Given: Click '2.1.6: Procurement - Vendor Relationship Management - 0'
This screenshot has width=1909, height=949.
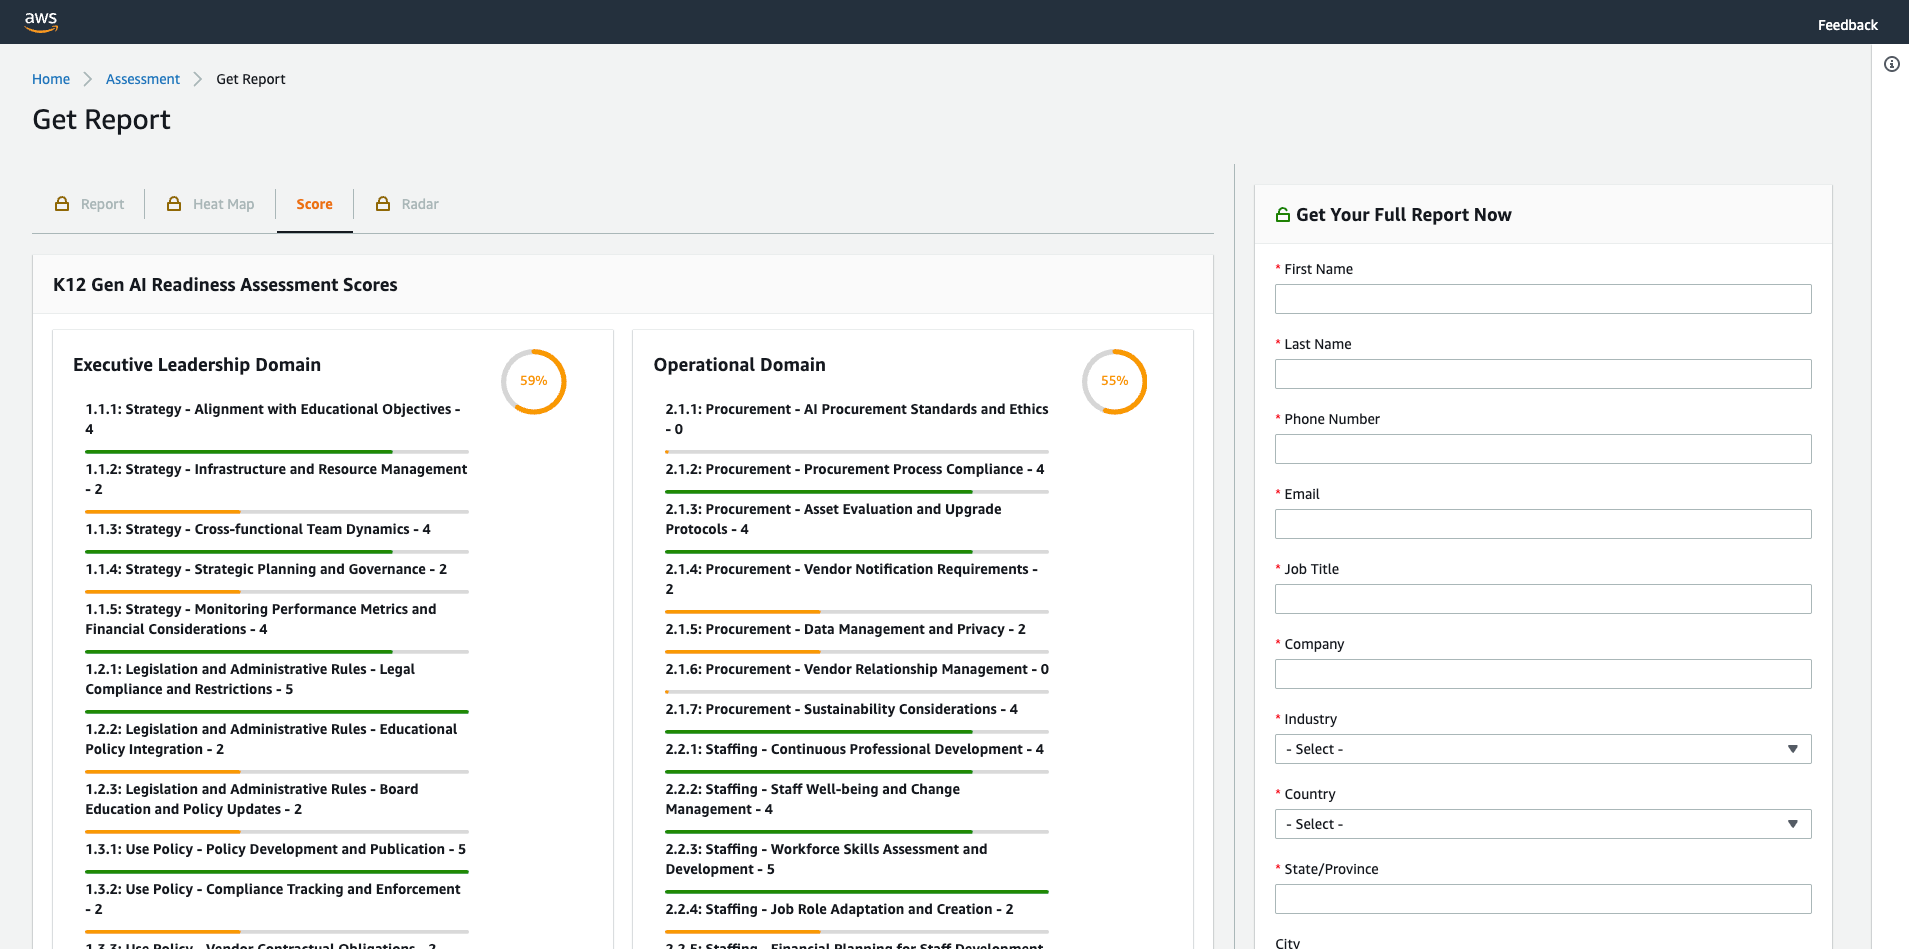Looking at the screenshot, I should (x=857, y=669).
